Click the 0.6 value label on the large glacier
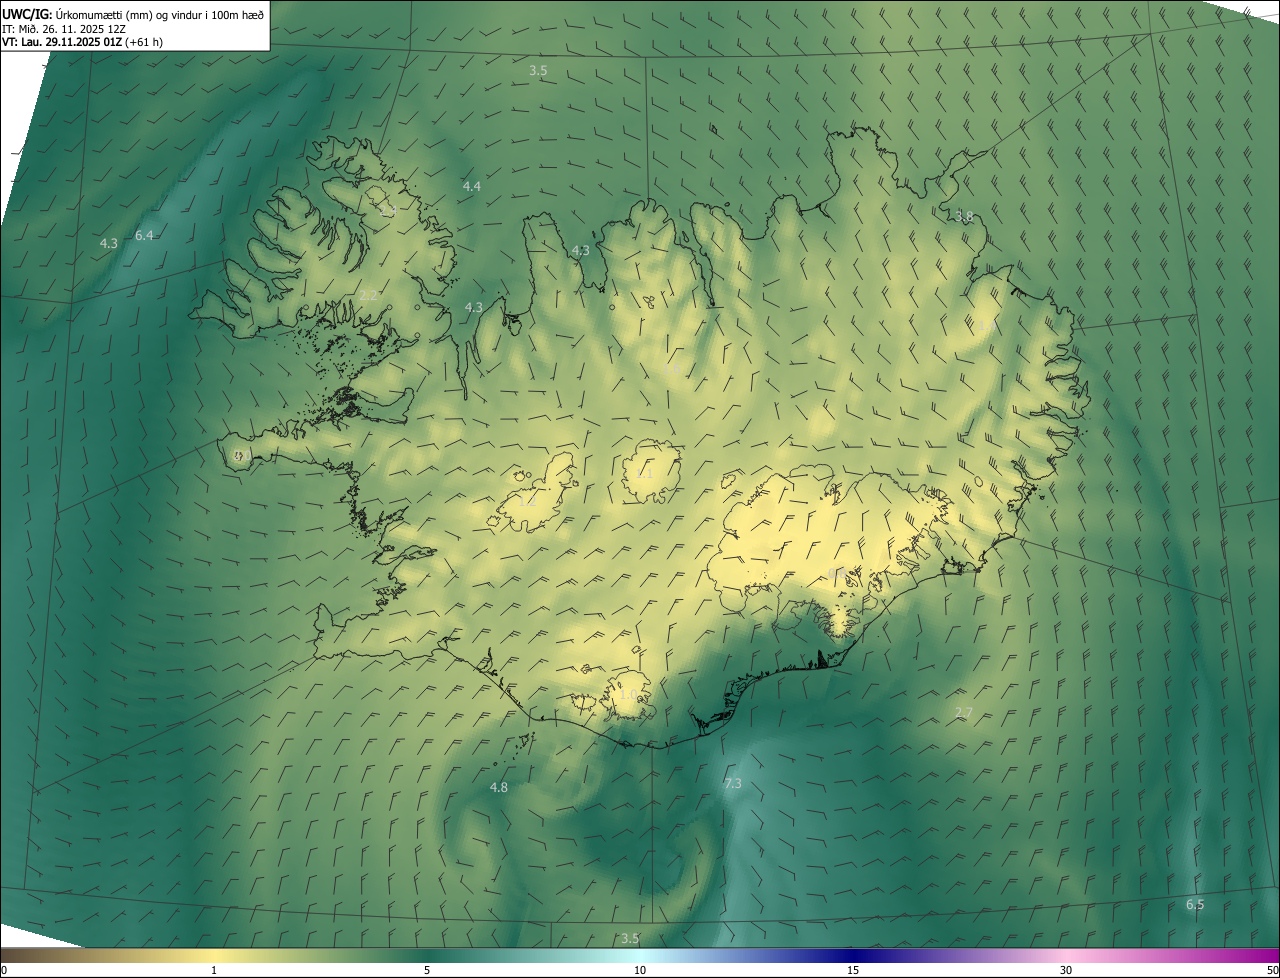Screen dimensions: 1280x978 [x=838, y=573]
